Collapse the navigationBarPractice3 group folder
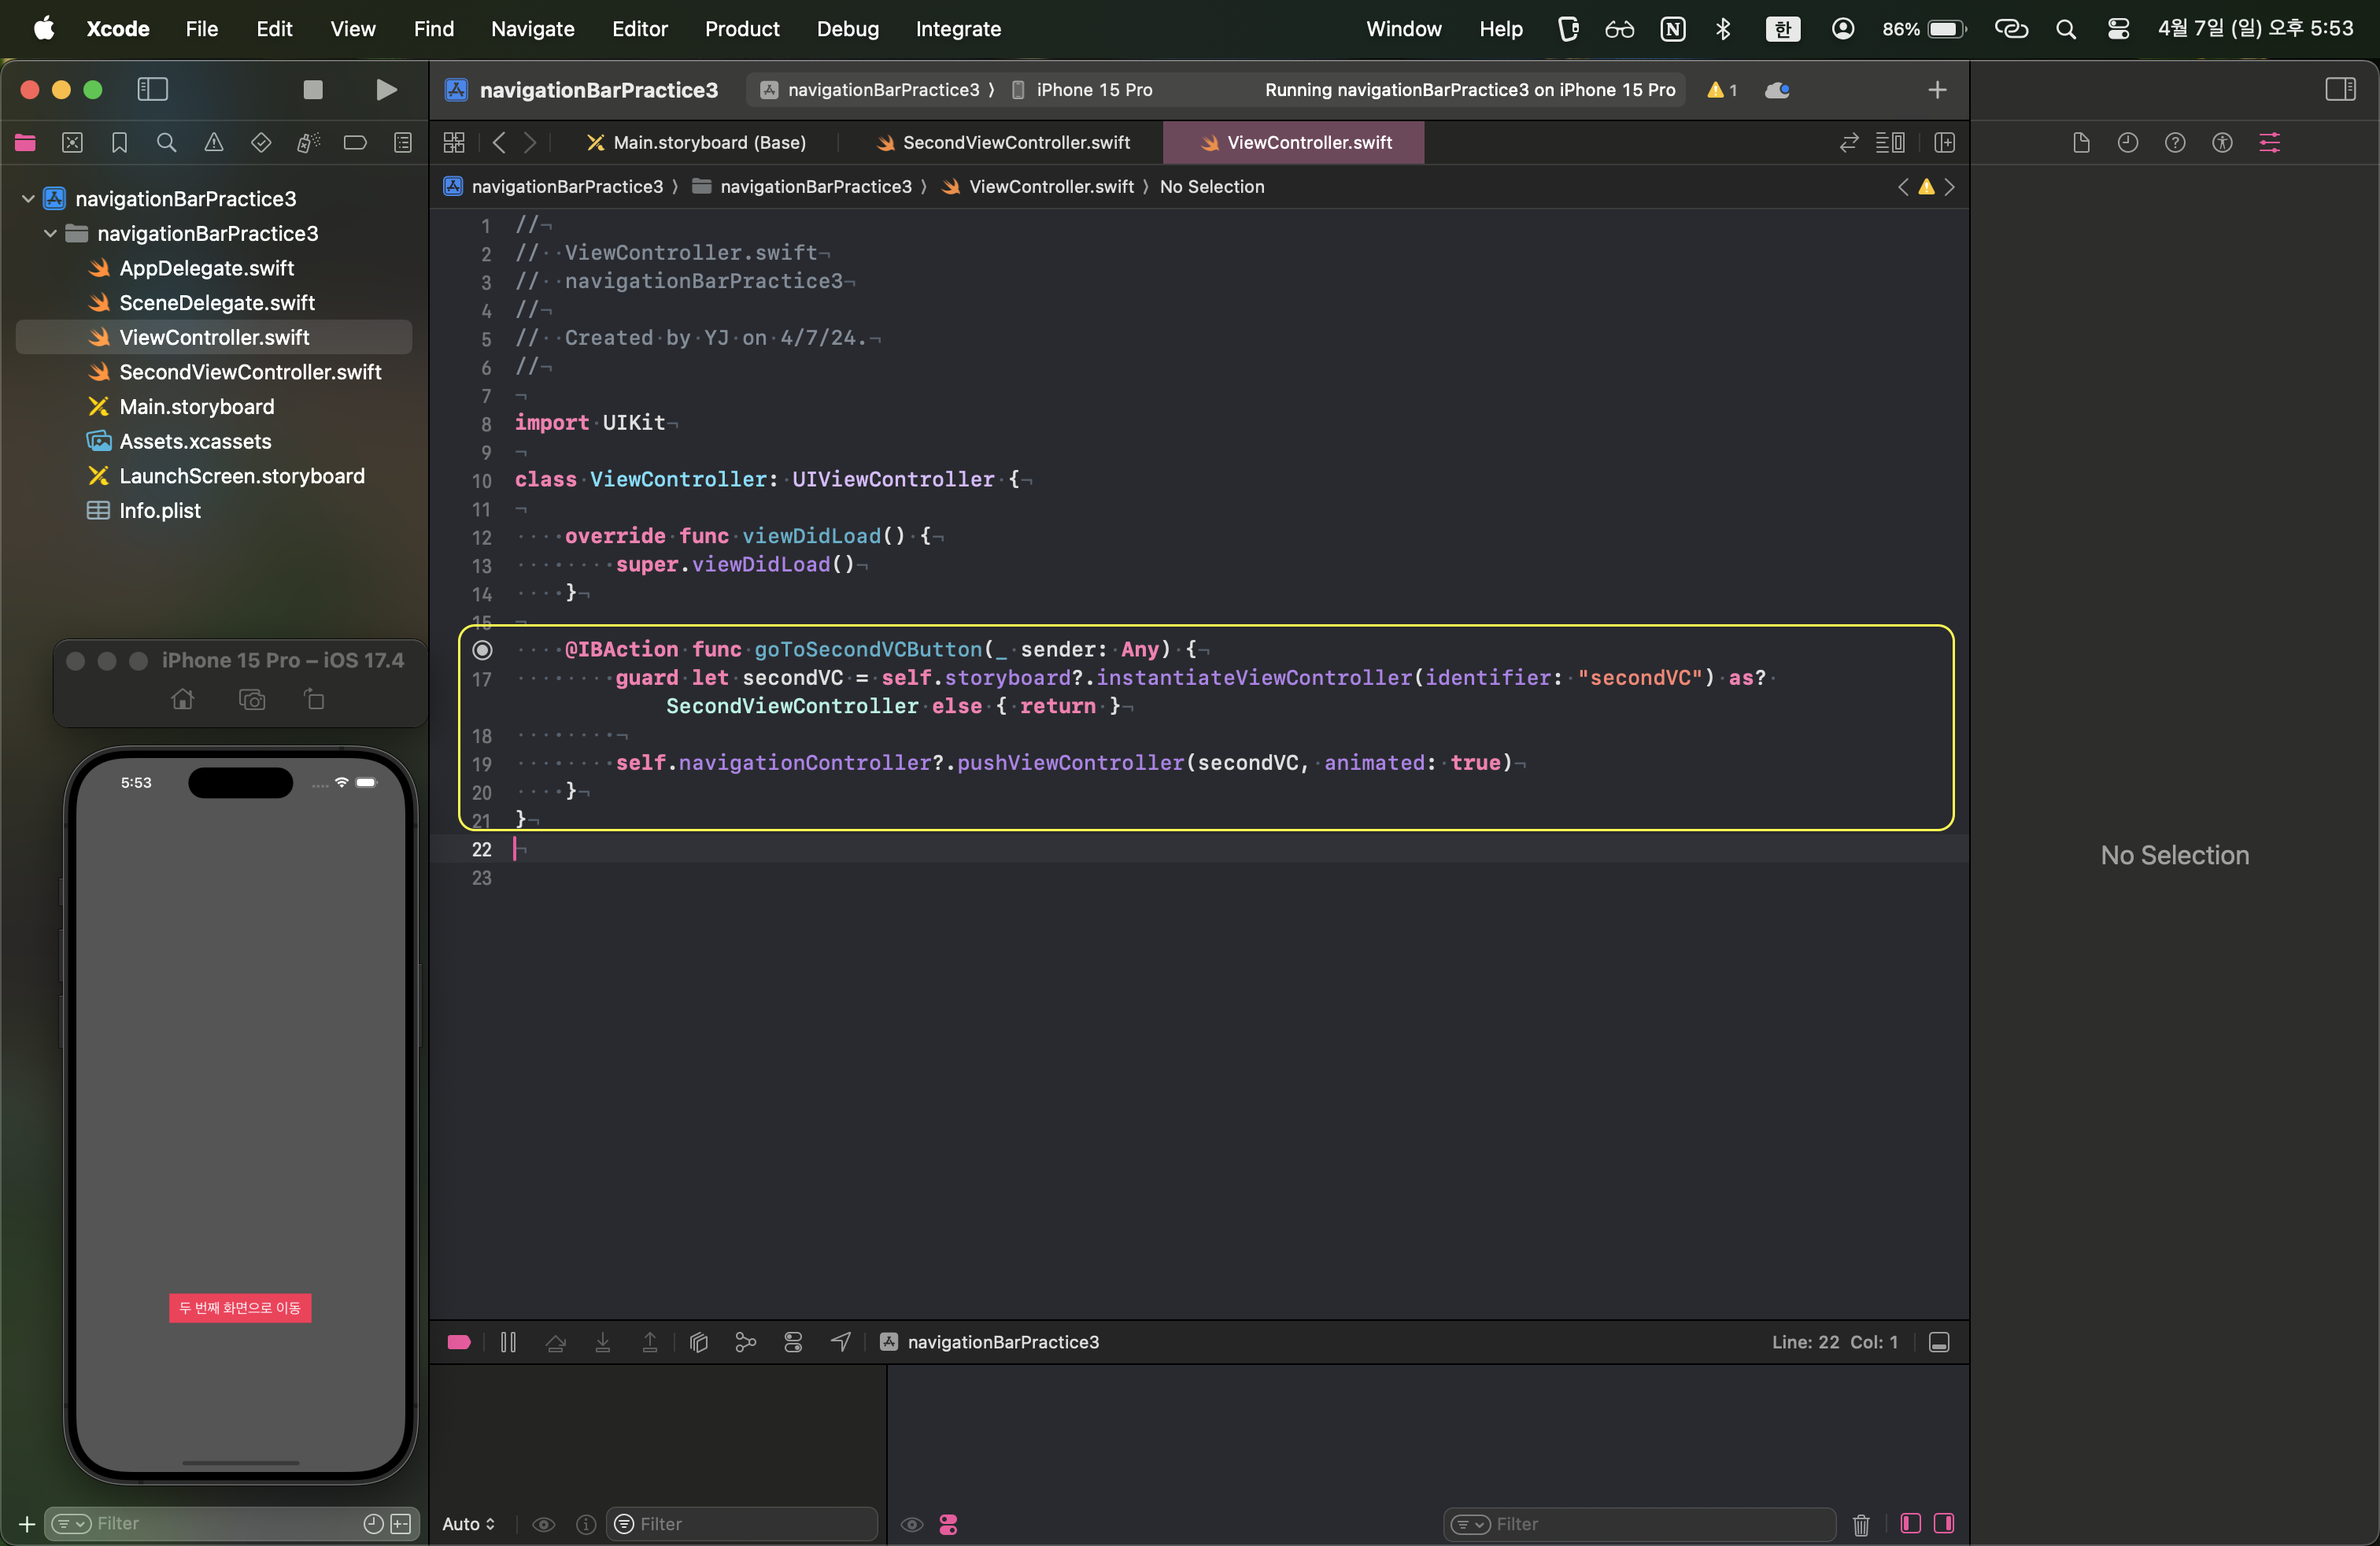Screen dimensions: 2380x1546 pyautogui.click(x=50, y=234)
